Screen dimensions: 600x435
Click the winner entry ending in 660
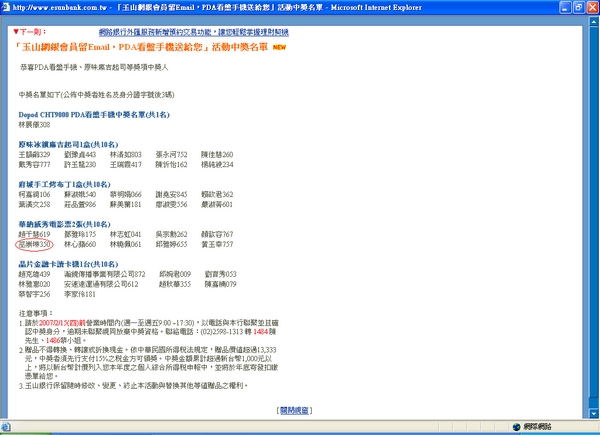pos(80,244)
